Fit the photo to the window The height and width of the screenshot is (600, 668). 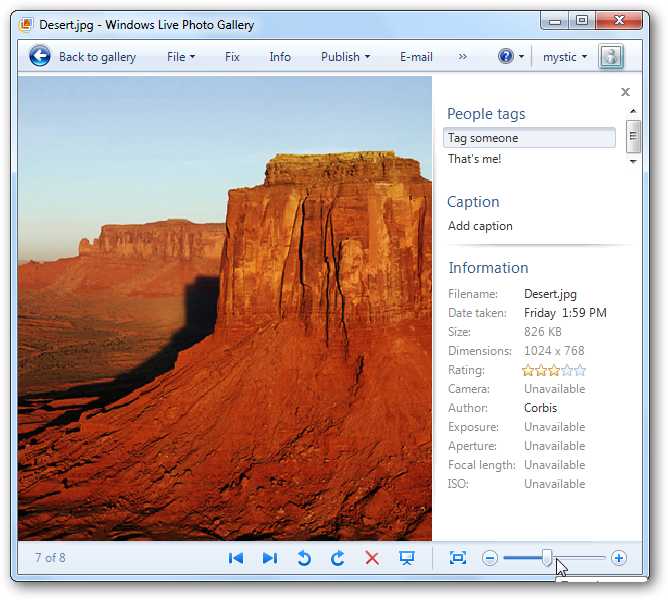click(458, 558)
